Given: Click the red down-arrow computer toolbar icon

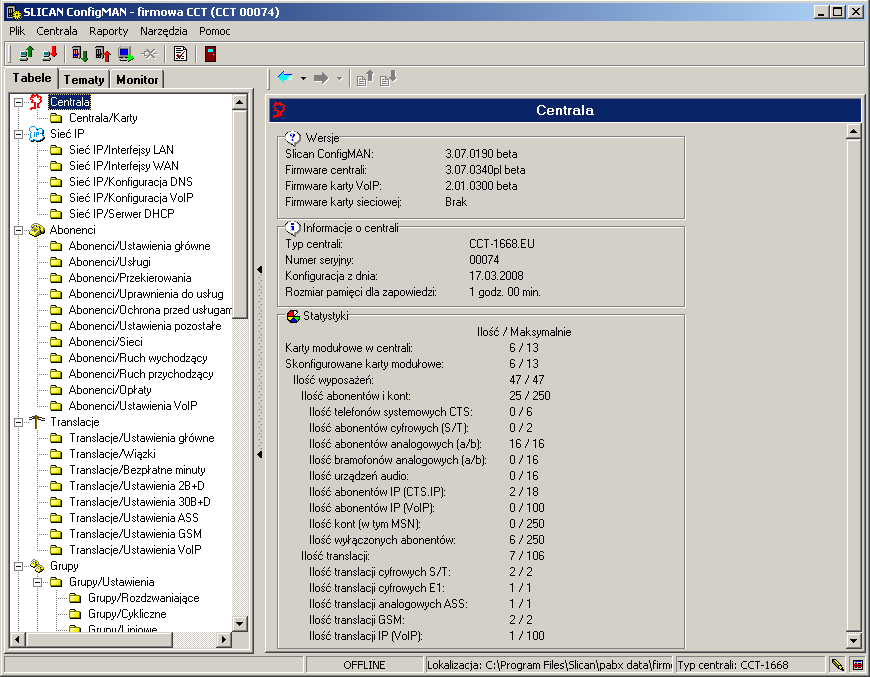Looking at the screenshot, I should [x=50, y=54].
